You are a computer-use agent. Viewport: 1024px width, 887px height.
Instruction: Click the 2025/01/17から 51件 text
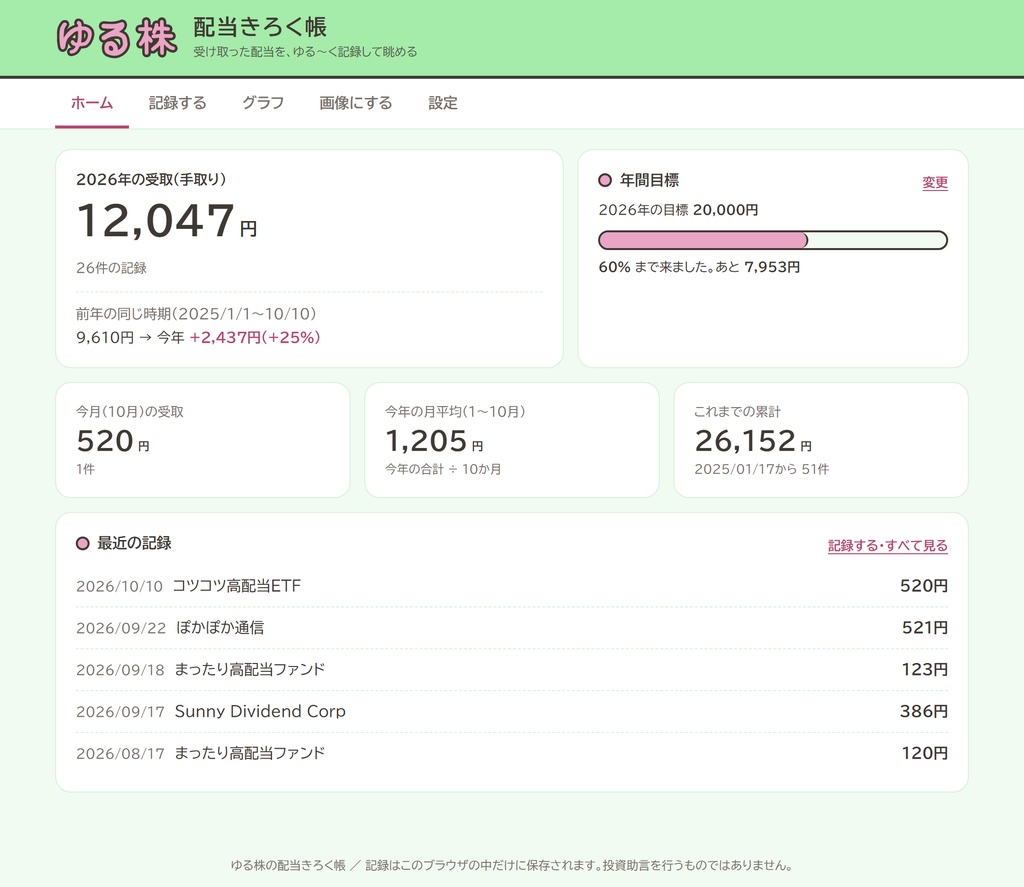click(x=761, y=469)
